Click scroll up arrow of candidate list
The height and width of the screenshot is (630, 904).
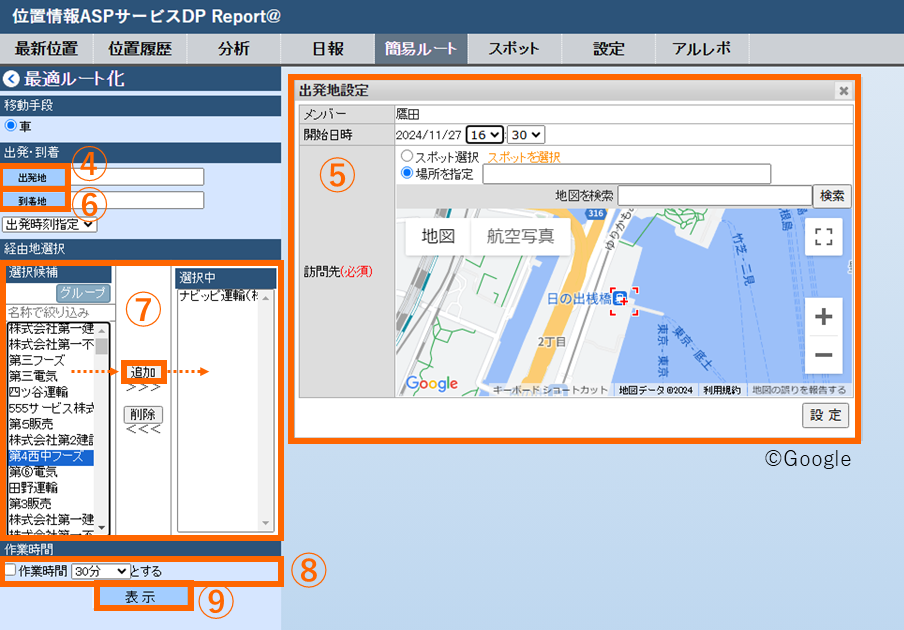(102, 330)
